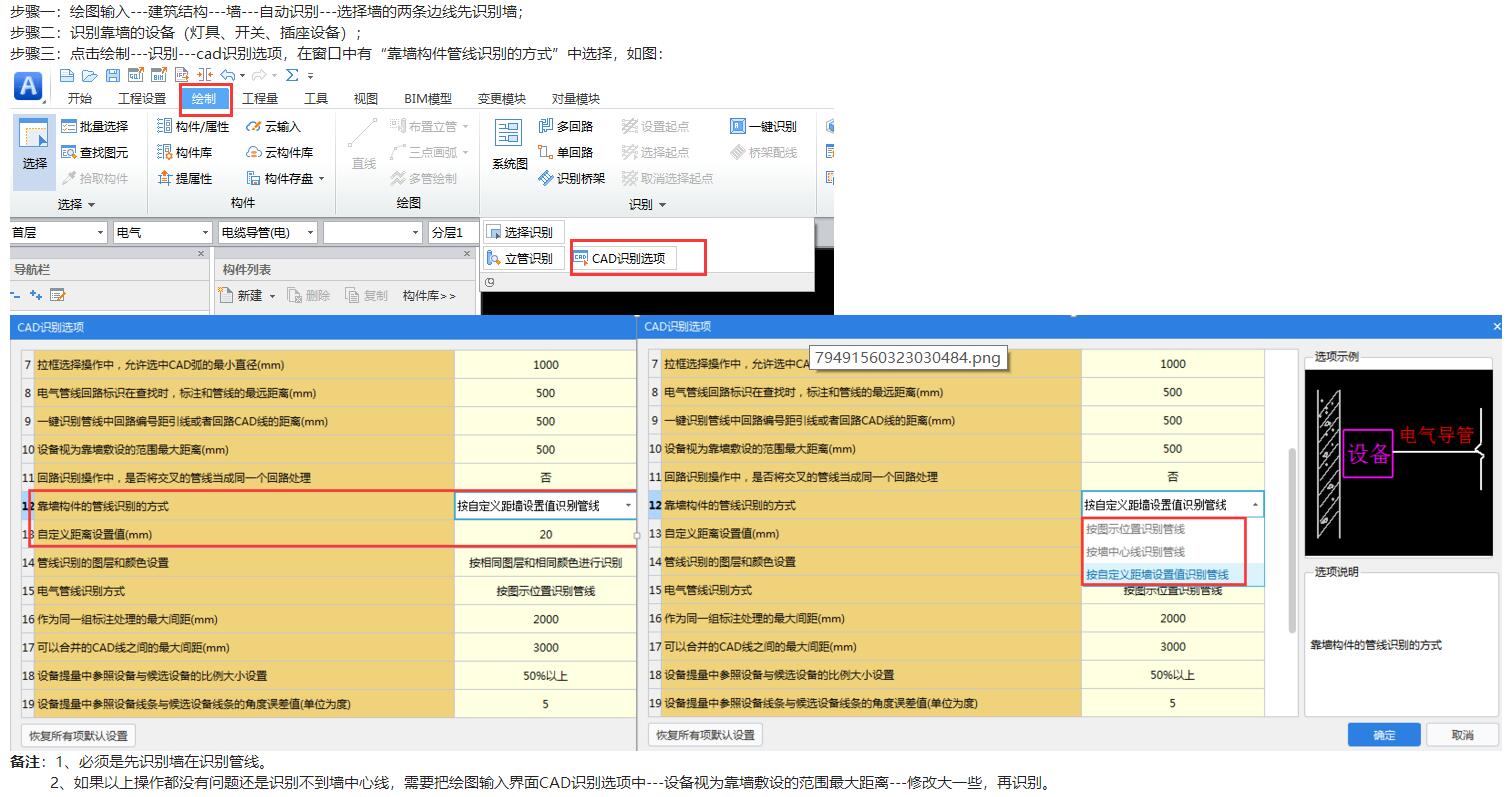Click 取消 in the right CAD识别选项 dialog

tap(1462, 735)
